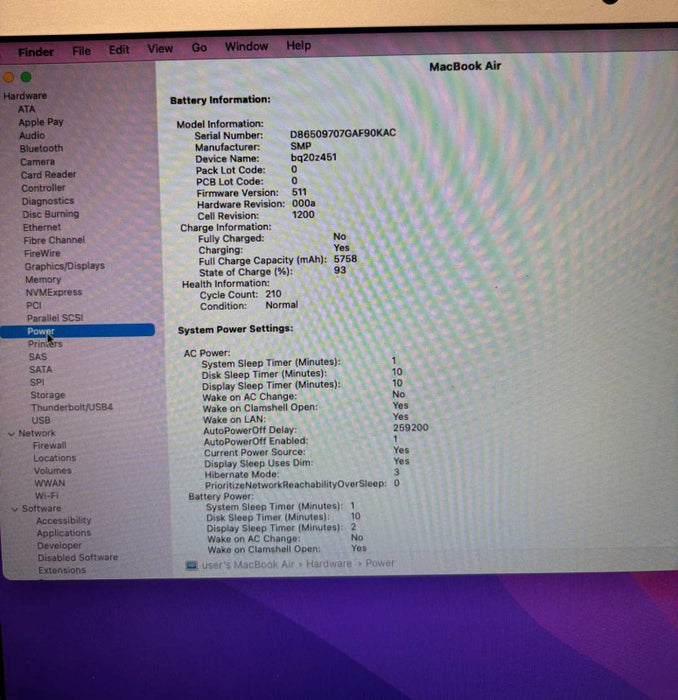Click "user's MacBook Air" in path bar
This screenshot has height=700, width=678.
(248, 565)
